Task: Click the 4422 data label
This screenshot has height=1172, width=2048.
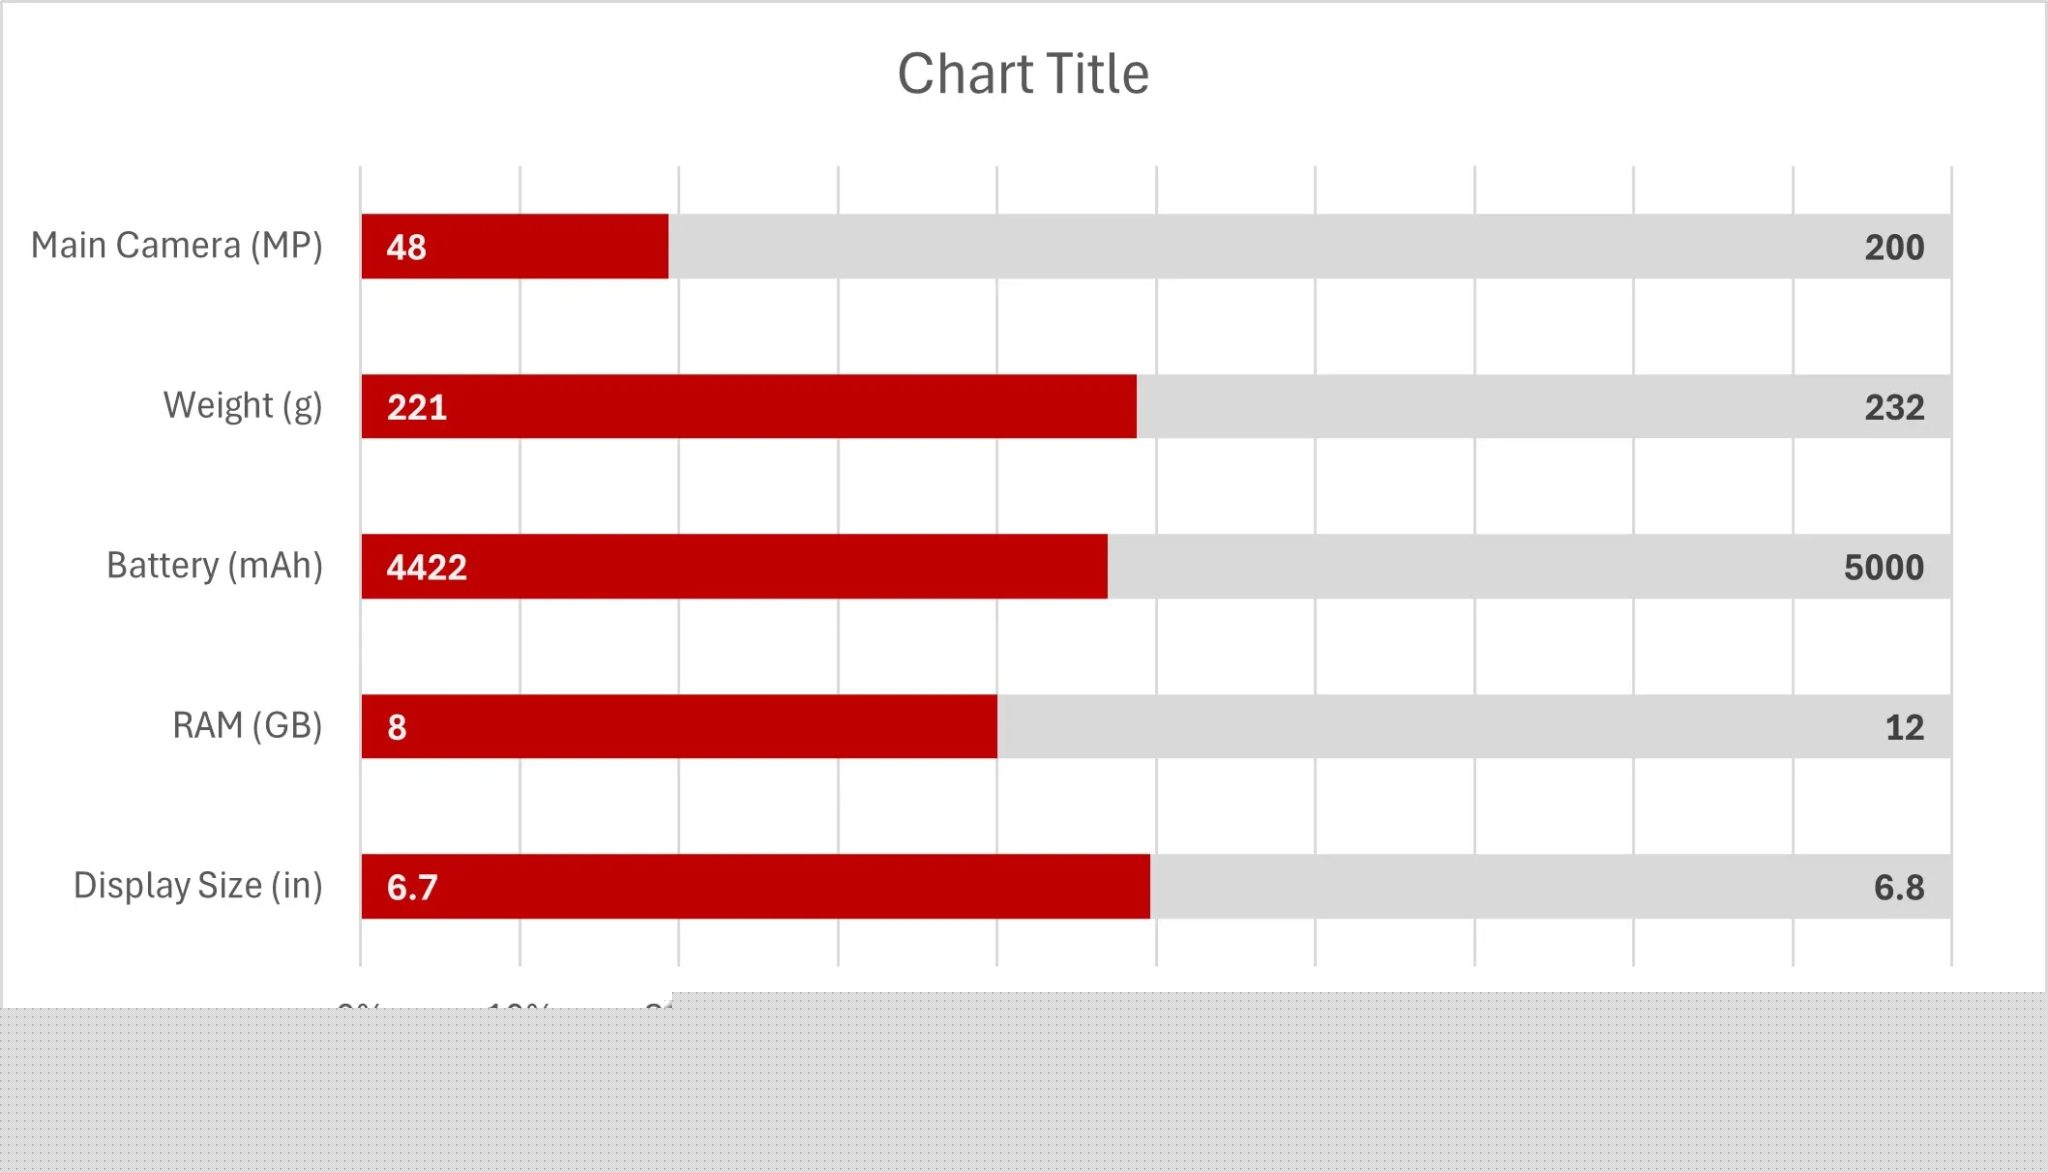Action: pos(427,567)
